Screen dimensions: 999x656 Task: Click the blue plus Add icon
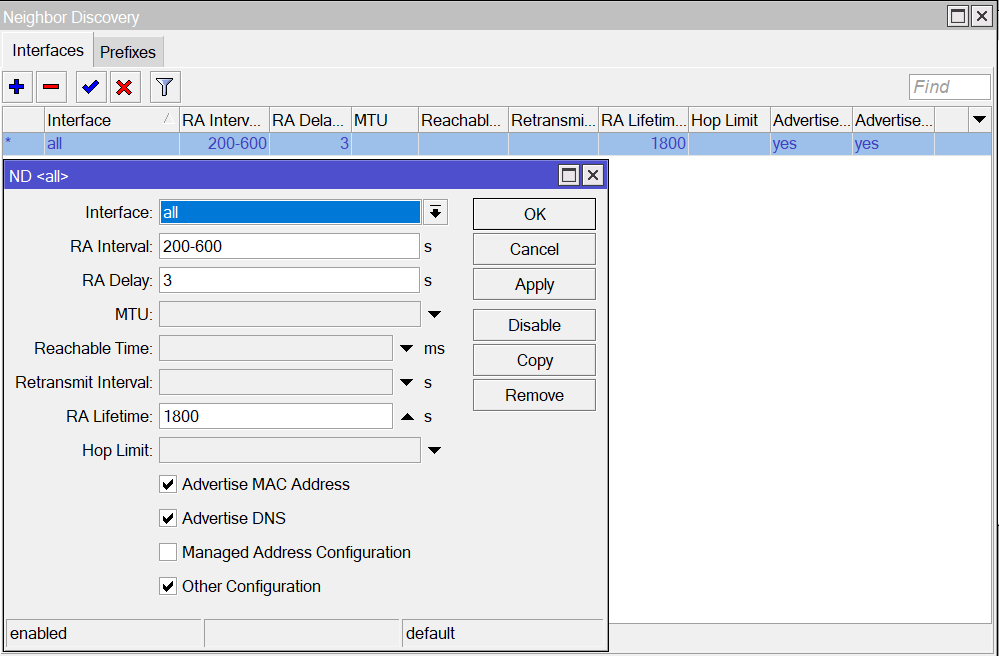(x=16, y=87)
